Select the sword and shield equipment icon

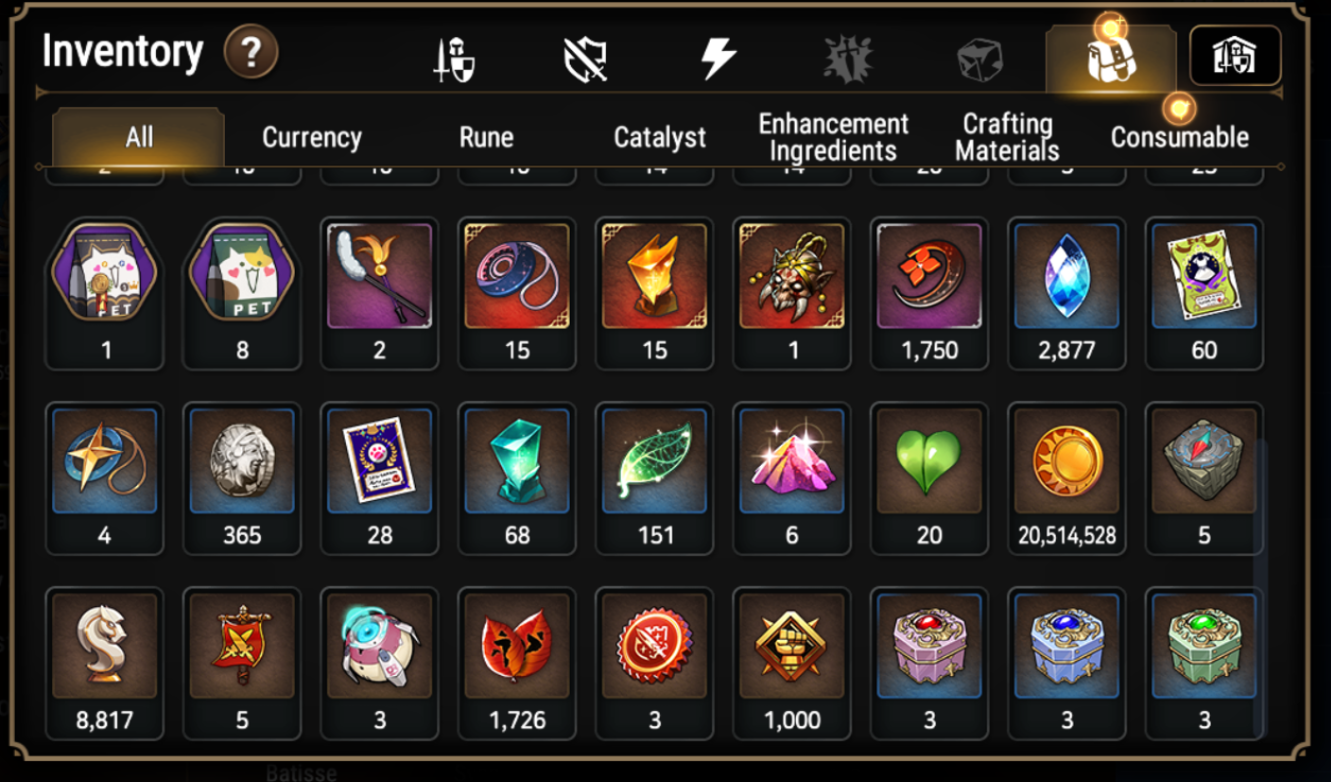click(453, 60)
